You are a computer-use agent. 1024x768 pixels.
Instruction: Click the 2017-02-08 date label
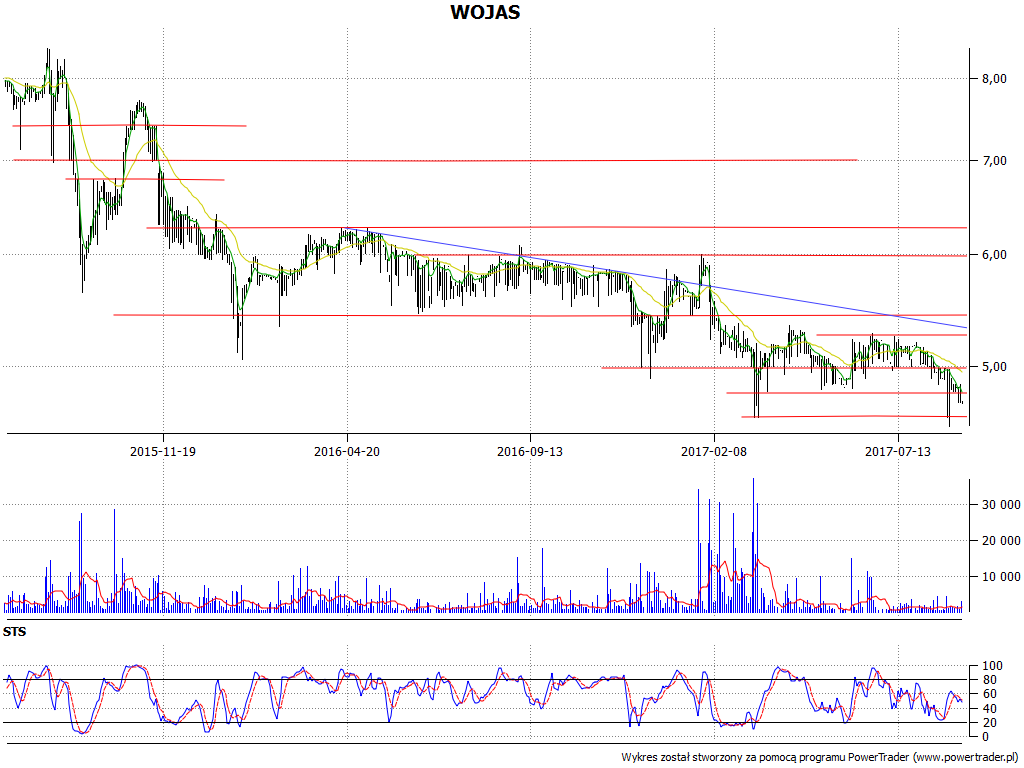[x=714, y=451]
